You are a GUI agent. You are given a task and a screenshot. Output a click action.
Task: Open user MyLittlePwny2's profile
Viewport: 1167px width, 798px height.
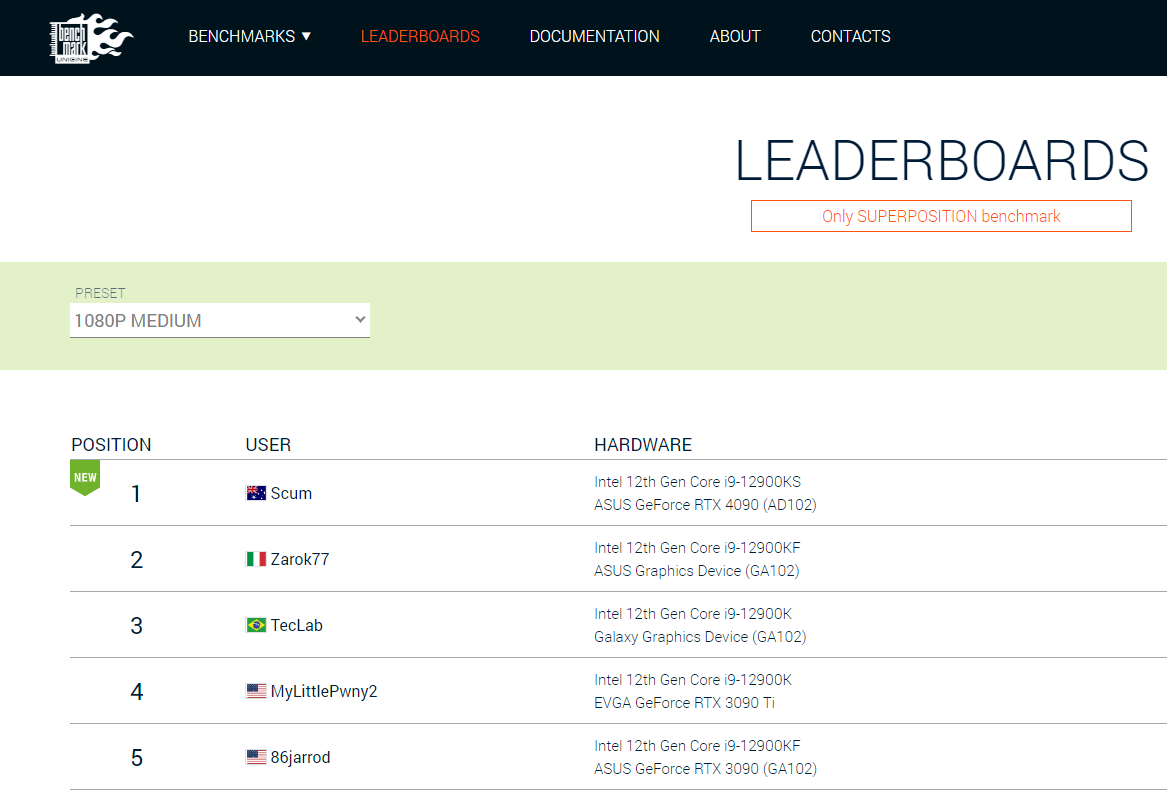click(x=324, y=692)
